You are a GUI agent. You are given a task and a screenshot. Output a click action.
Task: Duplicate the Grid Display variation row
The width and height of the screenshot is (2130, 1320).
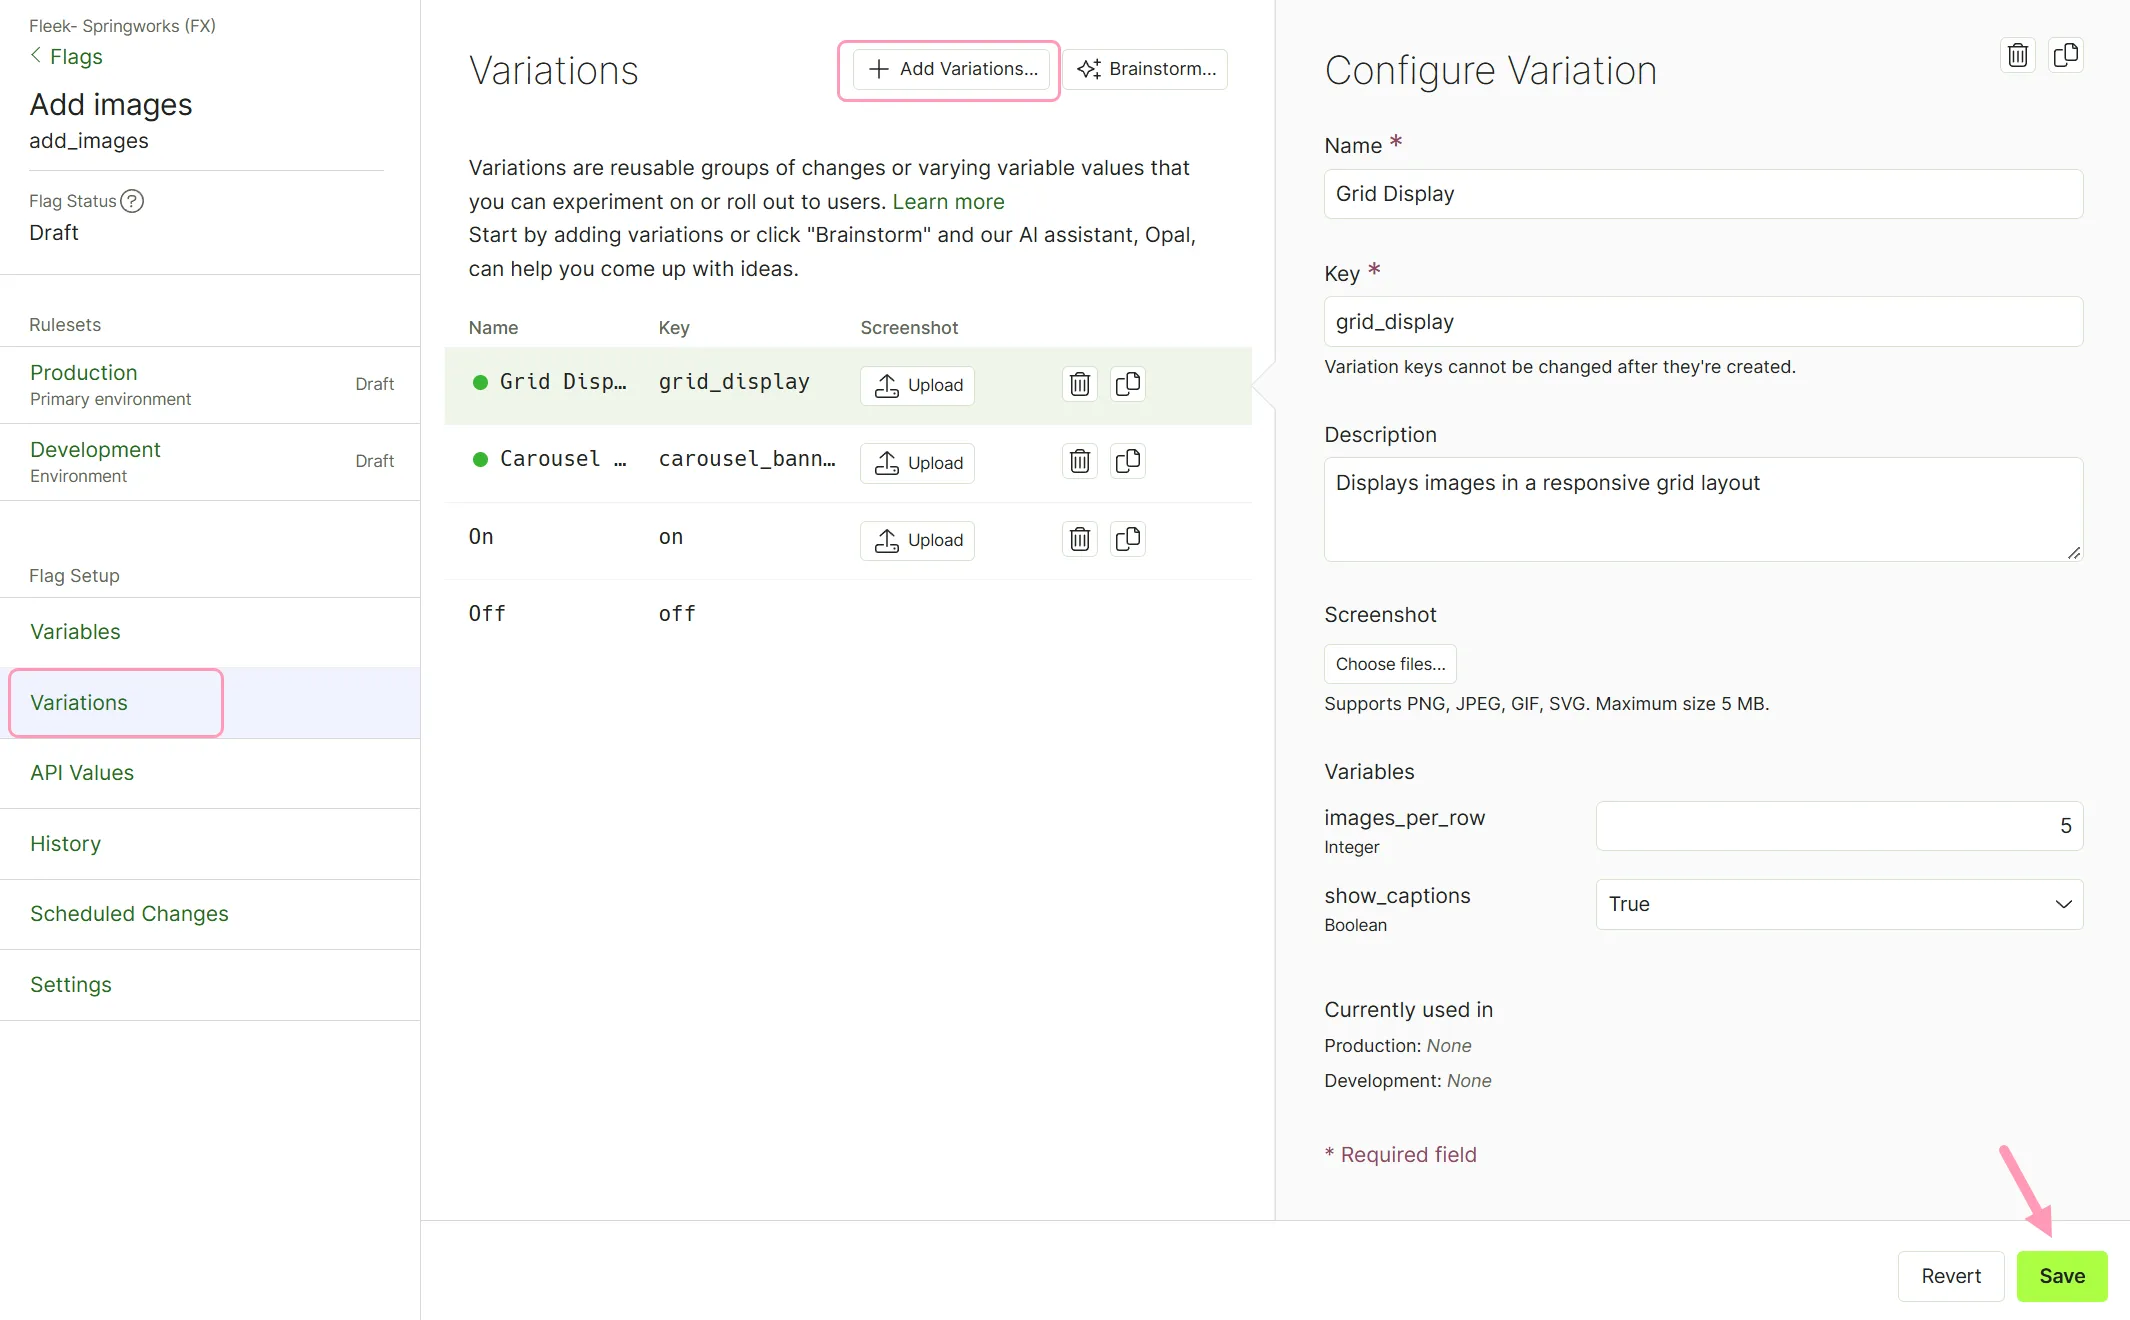click(1128, 384)
